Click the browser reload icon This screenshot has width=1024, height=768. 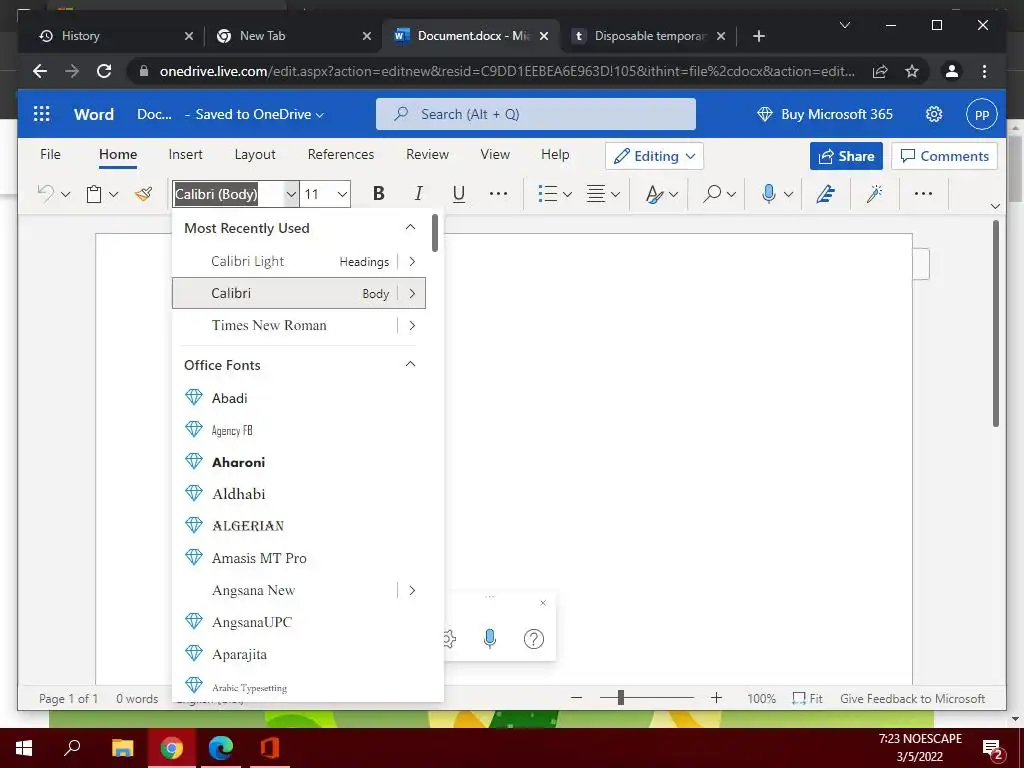pos(104,71)
